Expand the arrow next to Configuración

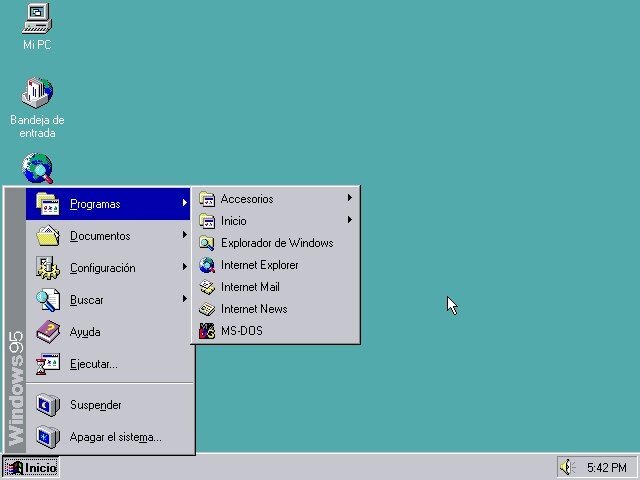pyautogui.click(x=185, y=267)
